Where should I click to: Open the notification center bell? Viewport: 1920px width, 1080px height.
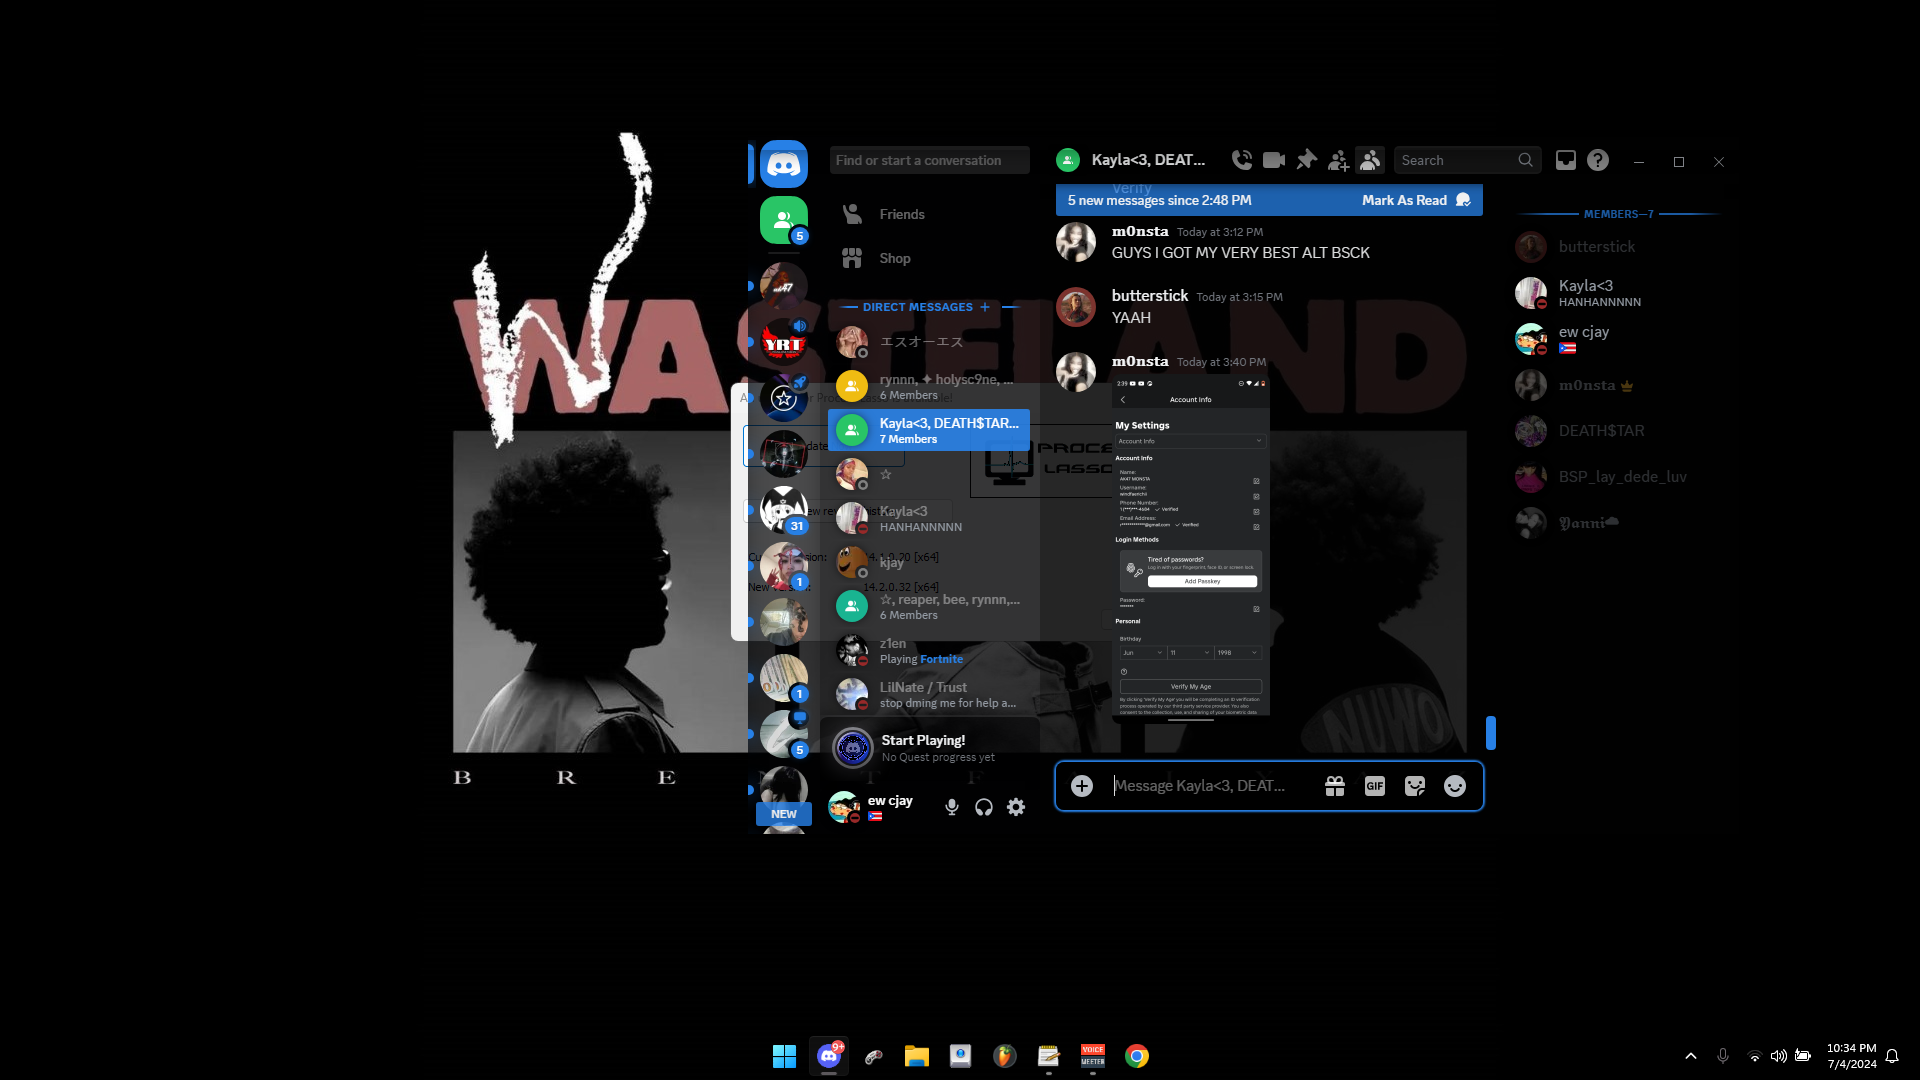coord(1892,1056)
